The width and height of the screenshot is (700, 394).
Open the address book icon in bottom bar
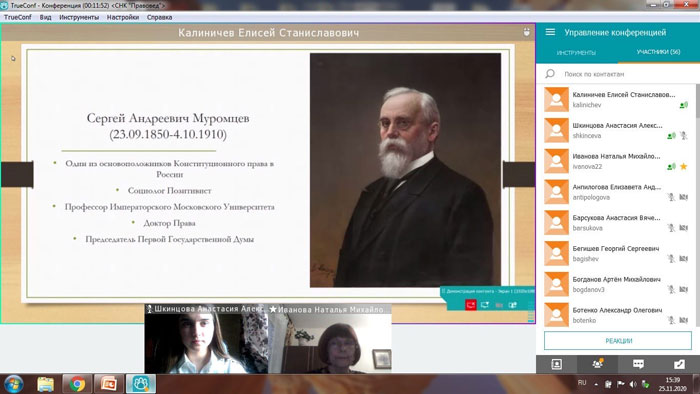(x=557, y=364)
